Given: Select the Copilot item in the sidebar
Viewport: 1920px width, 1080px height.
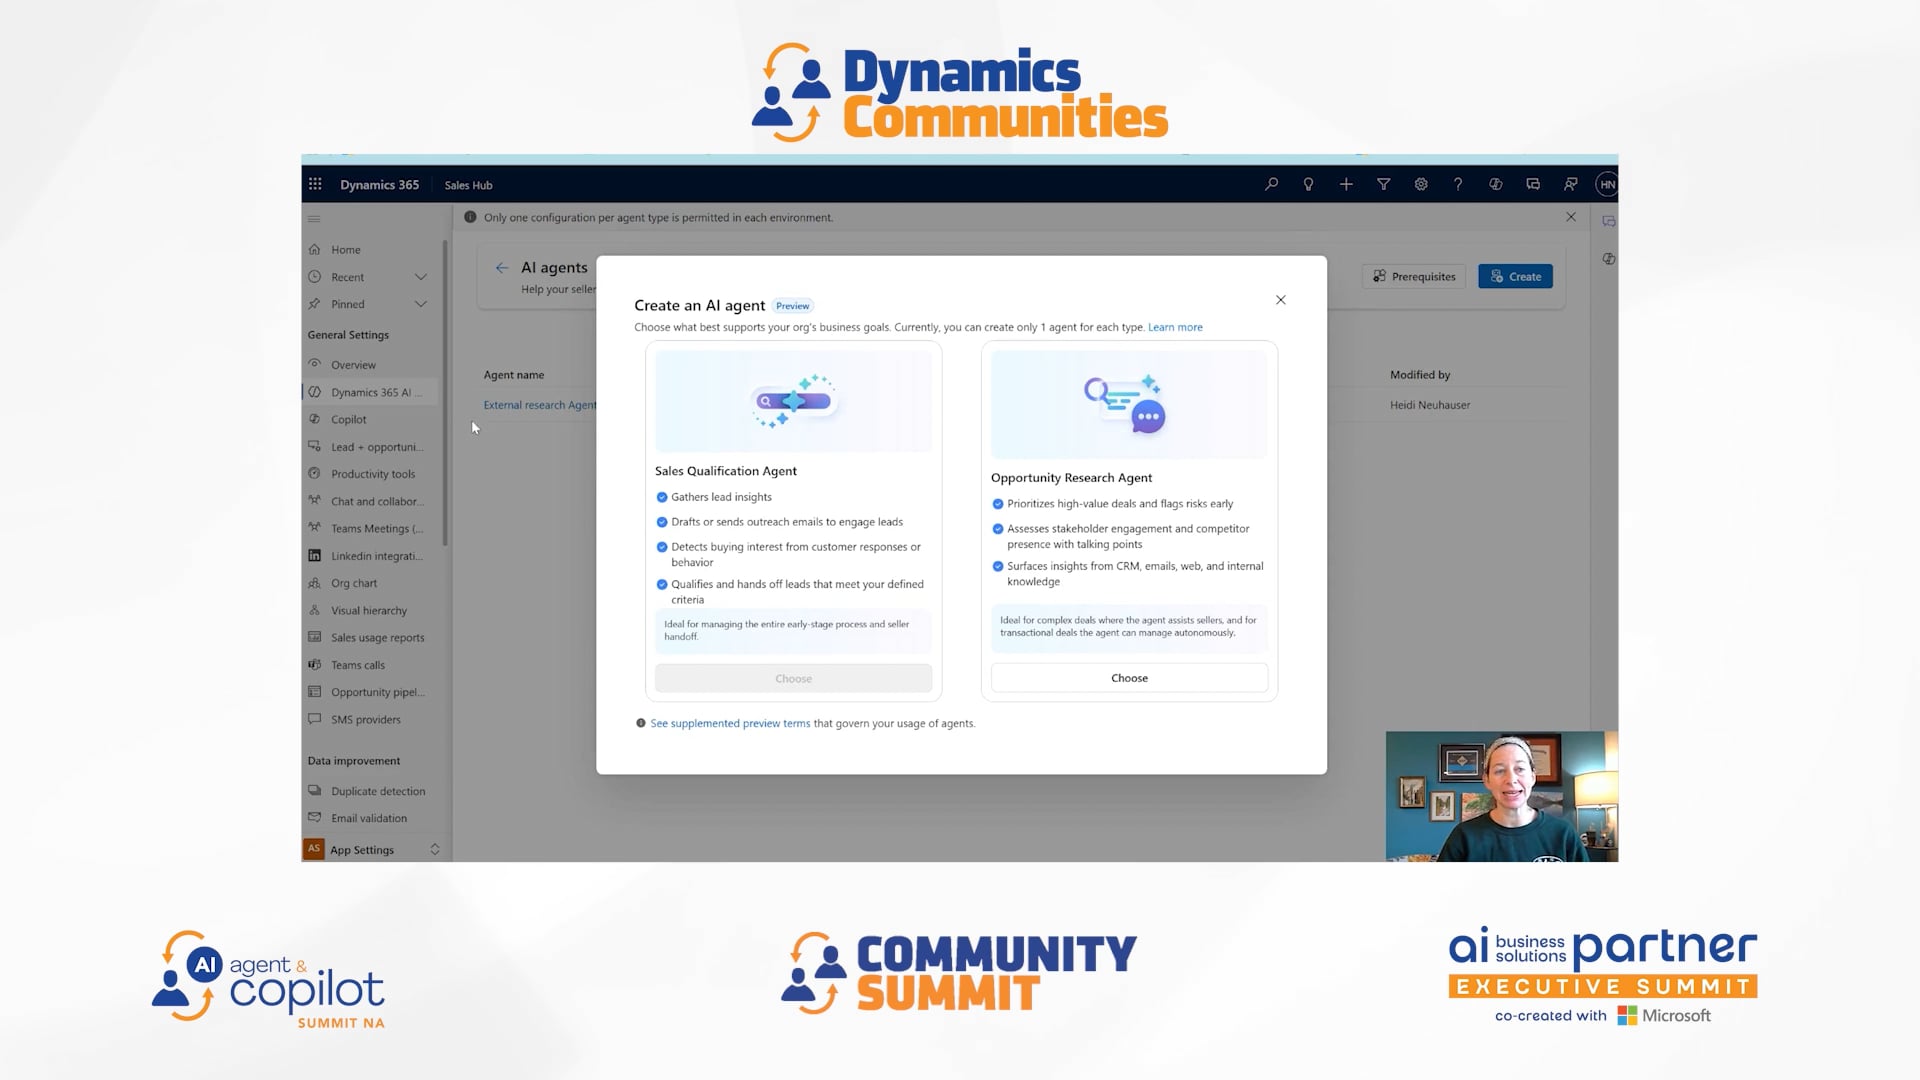Looking at the screenshot, I should (348, 419).
